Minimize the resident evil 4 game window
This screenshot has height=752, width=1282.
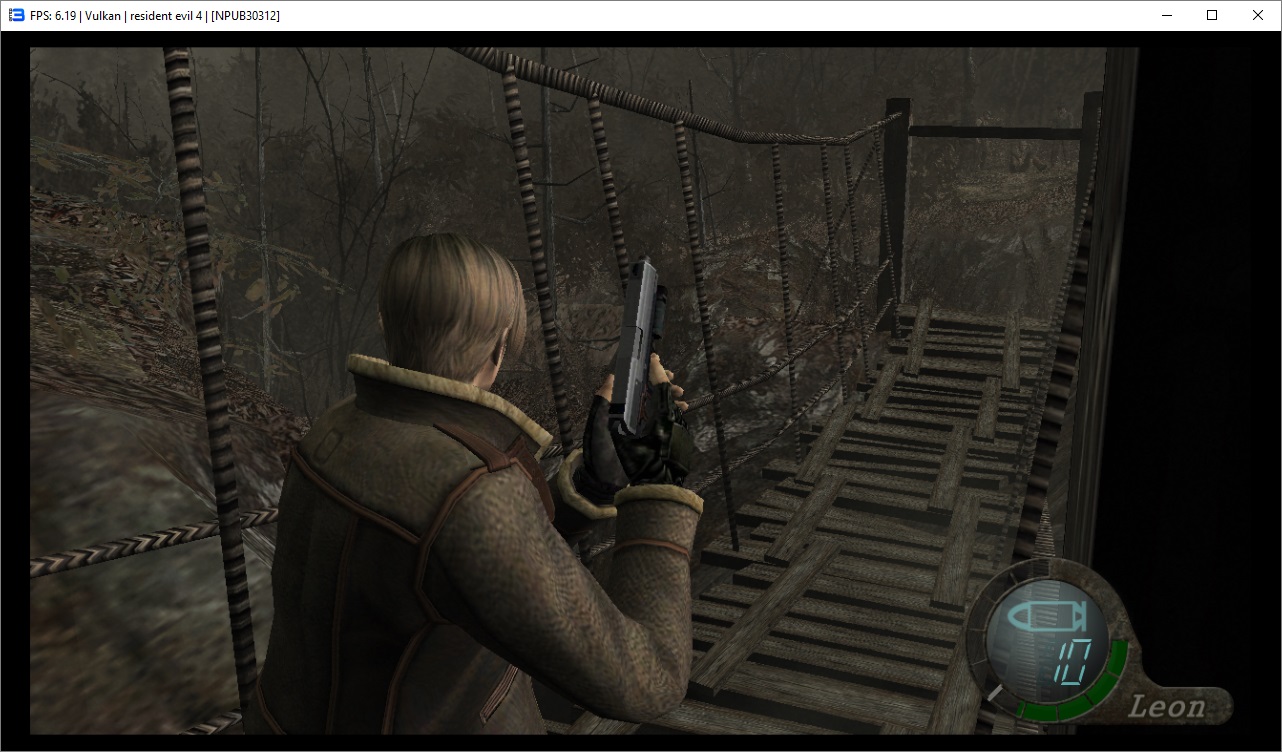pyautogui.click(x=1166, y=15)
